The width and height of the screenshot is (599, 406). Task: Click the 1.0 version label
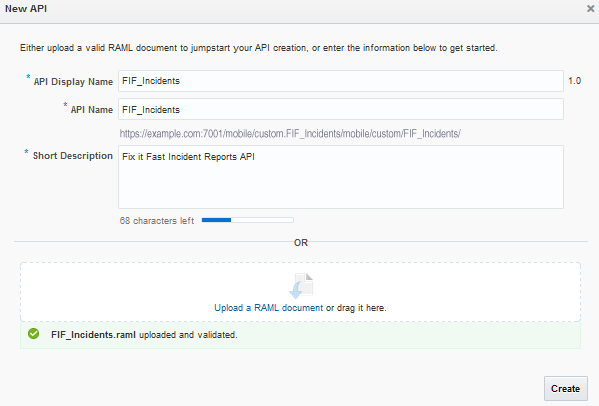coord(575,81)
